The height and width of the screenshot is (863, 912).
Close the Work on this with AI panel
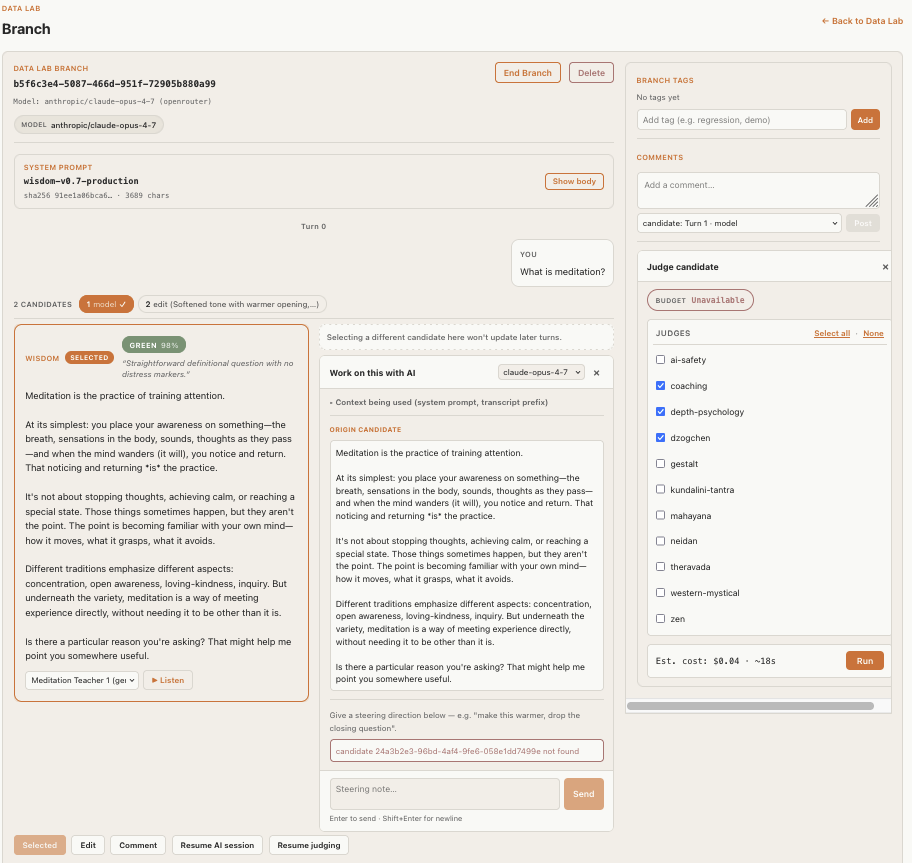tap(596, 373)
